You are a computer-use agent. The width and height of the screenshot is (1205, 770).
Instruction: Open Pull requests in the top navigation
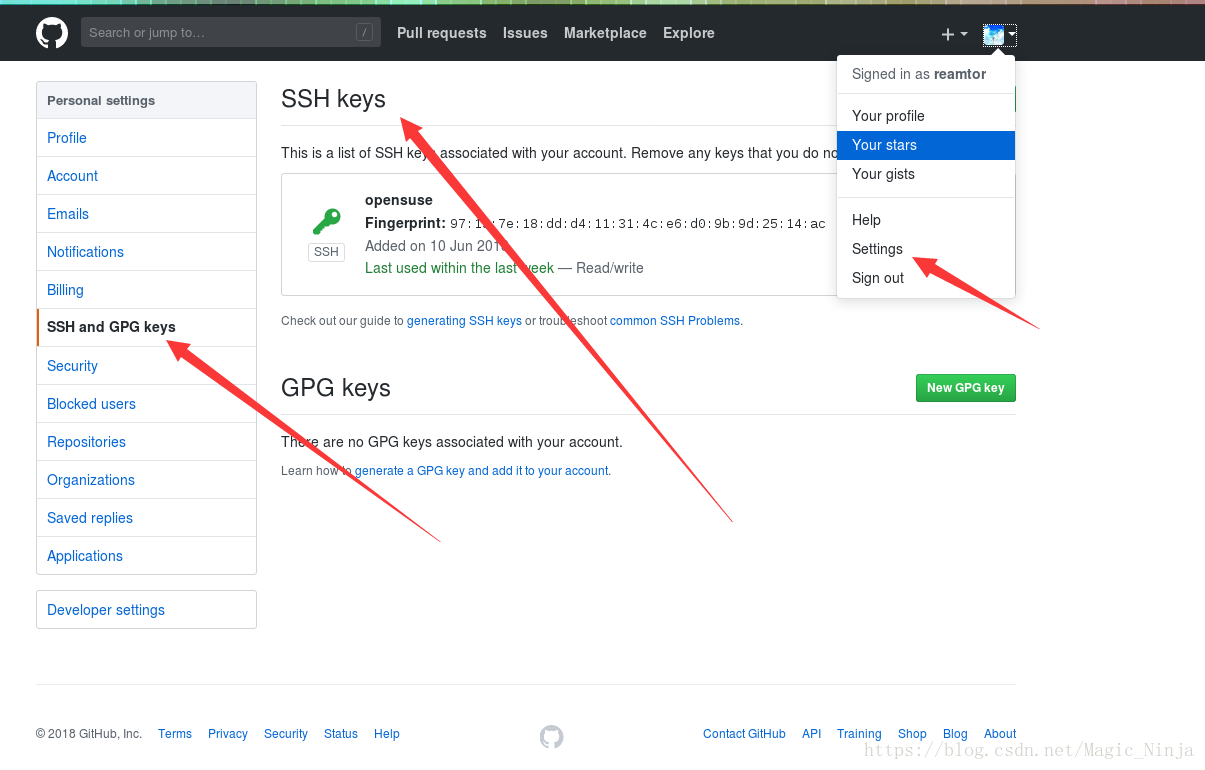pos(442,33)
